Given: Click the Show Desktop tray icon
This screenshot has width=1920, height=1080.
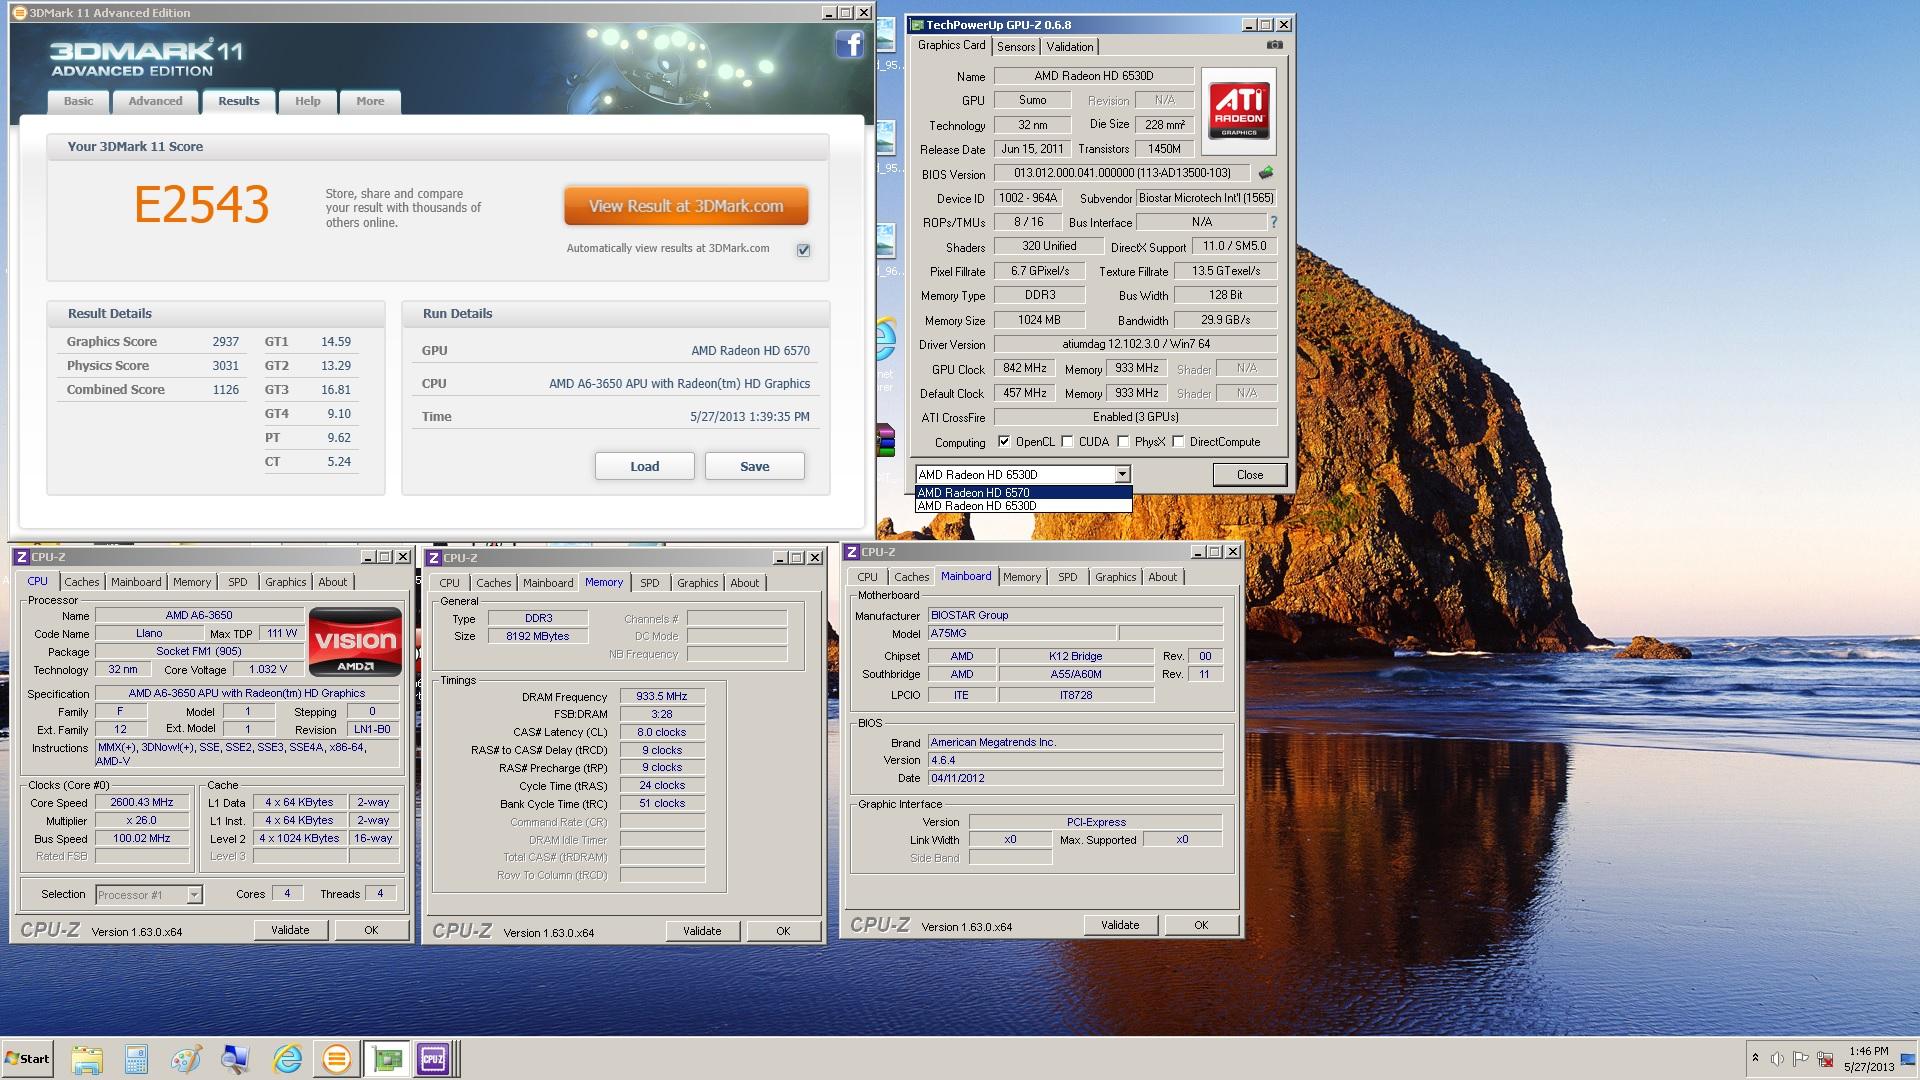Looking at the screenshot, I should coord(1908,1059).
